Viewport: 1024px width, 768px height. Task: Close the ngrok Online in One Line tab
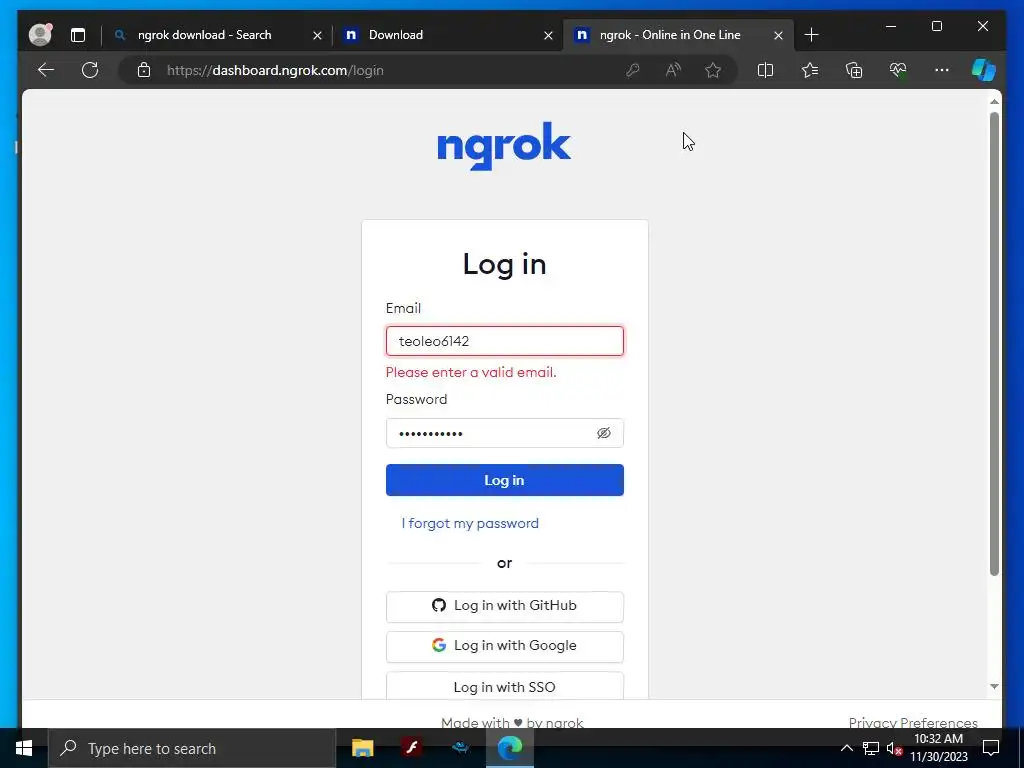point(778,35)
